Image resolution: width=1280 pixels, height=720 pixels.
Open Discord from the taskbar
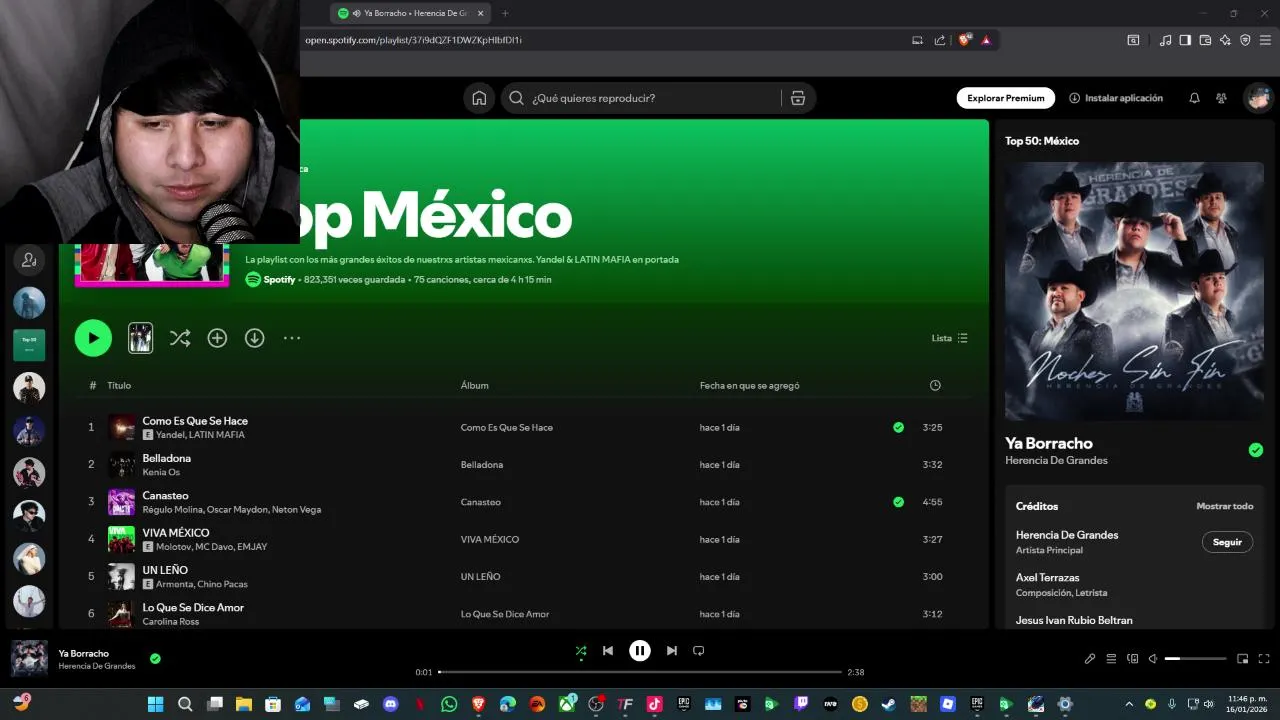point(391,704)
